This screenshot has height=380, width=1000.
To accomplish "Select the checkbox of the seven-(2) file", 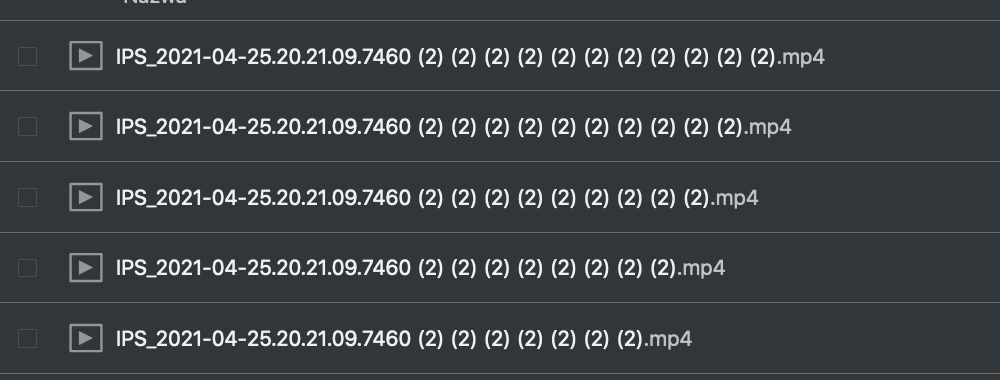I will click(27, 338).
